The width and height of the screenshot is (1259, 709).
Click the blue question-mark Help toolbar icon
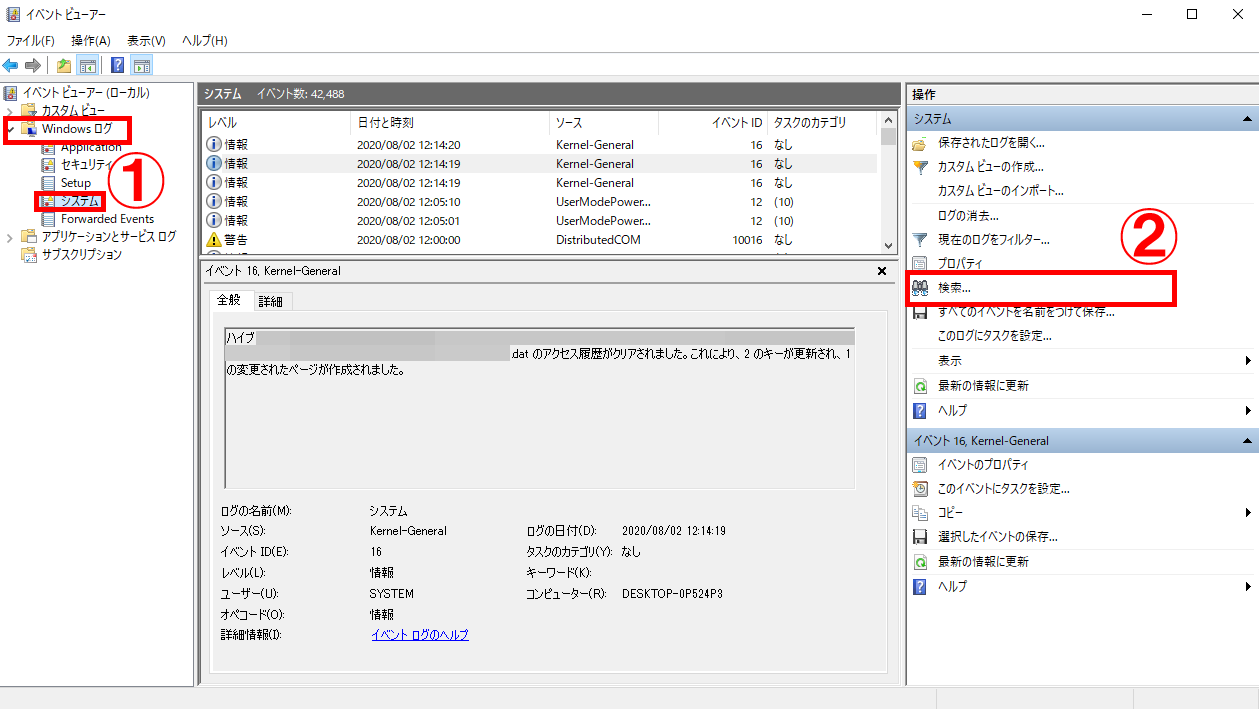[118, 66]
